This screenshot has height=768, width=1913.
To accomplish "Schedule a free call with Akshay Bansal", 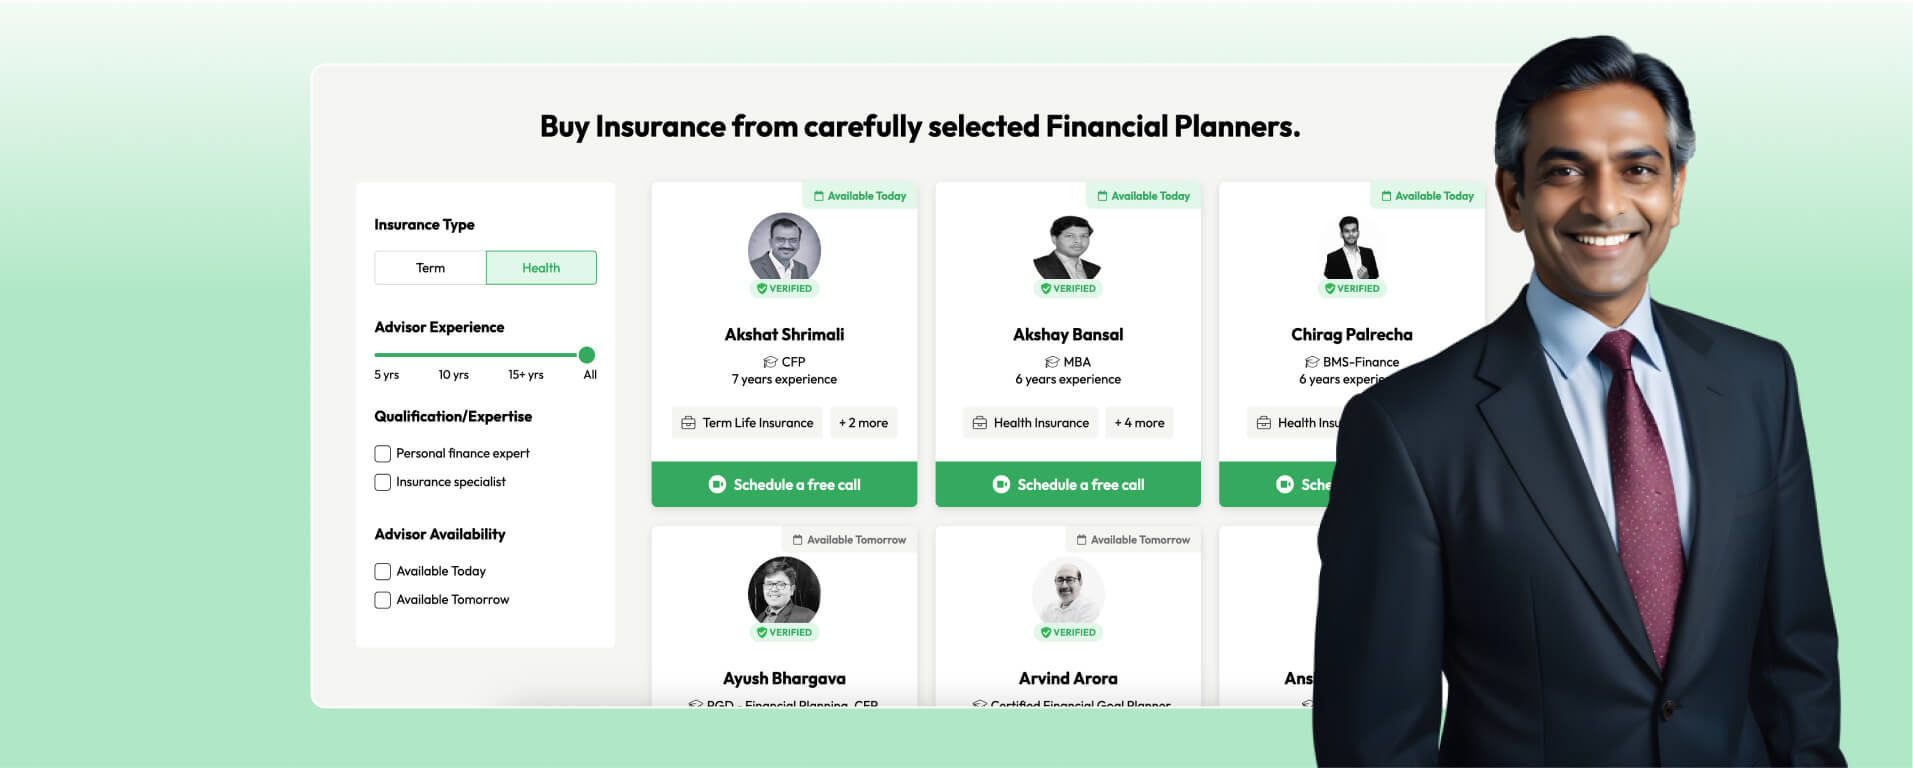I will (1068, 484).
